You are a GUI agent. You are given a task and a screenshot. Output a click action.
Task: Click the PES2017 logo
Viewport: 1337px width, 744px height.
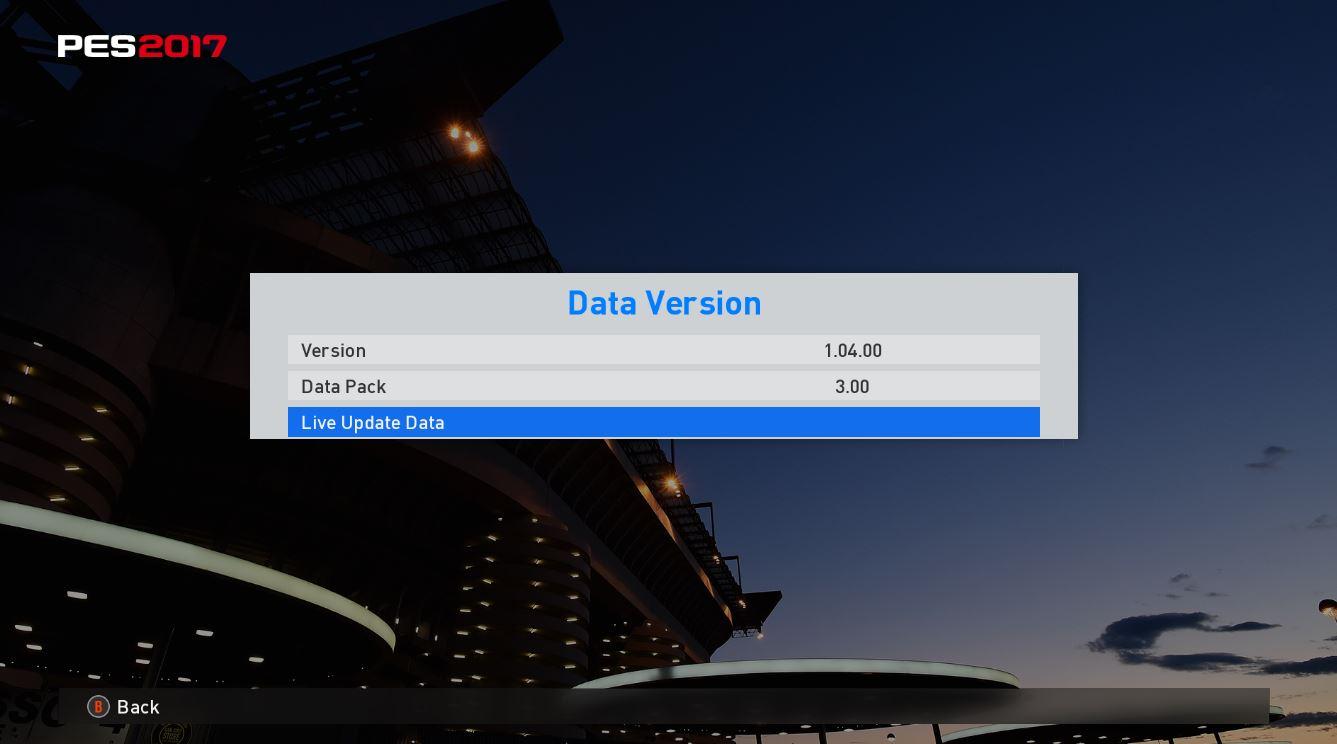142,46
